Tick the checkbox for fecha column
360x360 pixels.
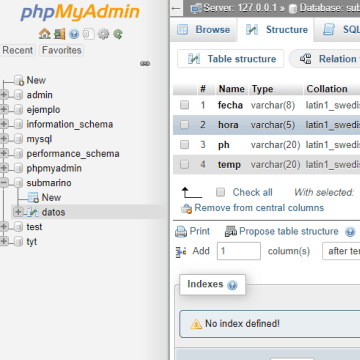tap(184, 105)
